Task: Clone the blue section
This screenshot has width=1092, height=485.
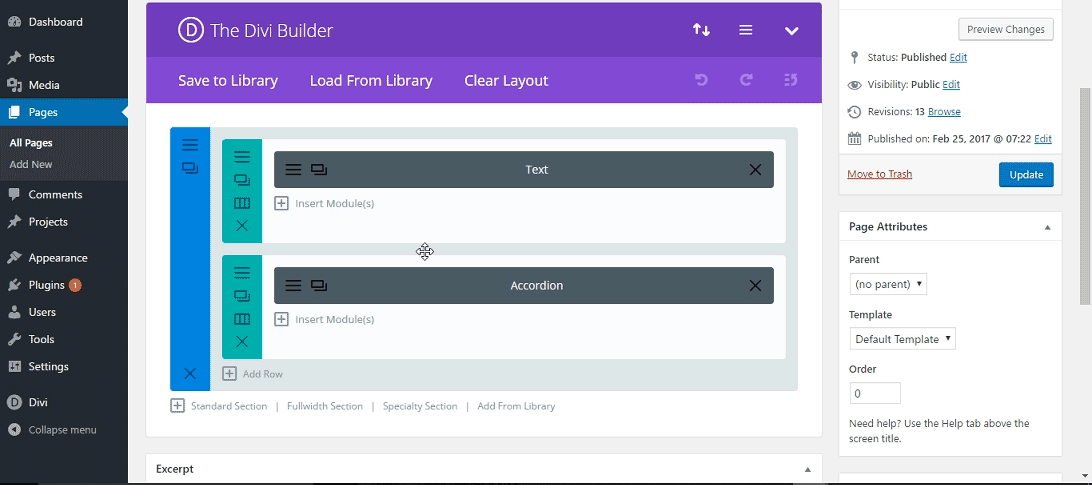Action: [x=190, y=168]
